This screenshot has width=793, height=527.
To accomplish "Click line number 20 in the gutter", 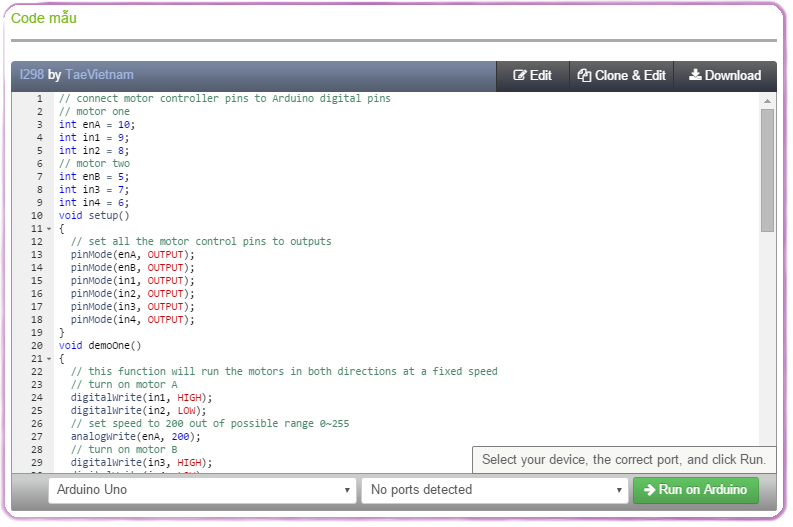I will coord(37,346).
